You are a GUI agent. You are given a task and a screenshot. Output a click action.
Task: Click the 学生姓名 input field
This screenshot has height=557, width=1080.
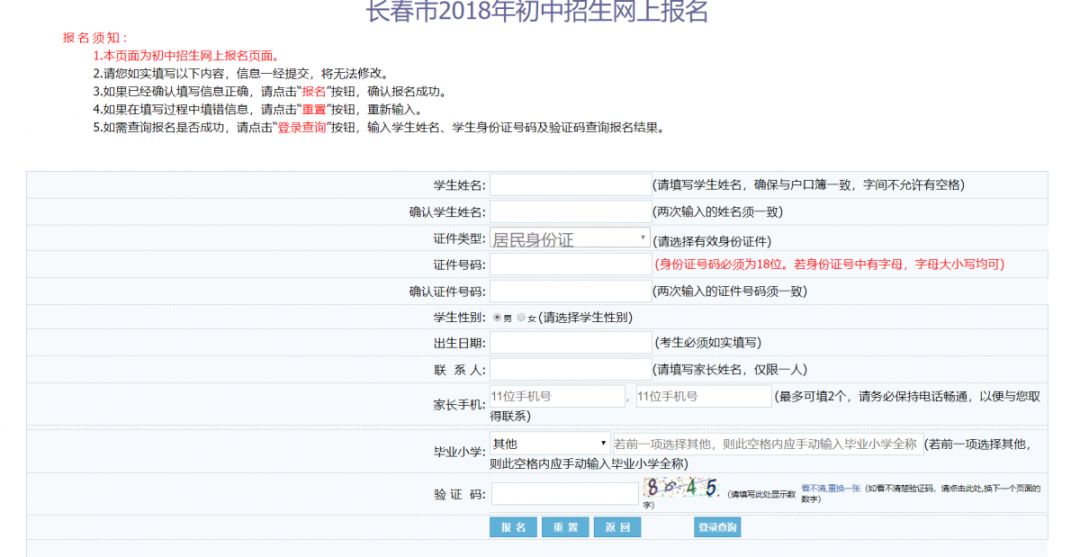pos(570,185)
